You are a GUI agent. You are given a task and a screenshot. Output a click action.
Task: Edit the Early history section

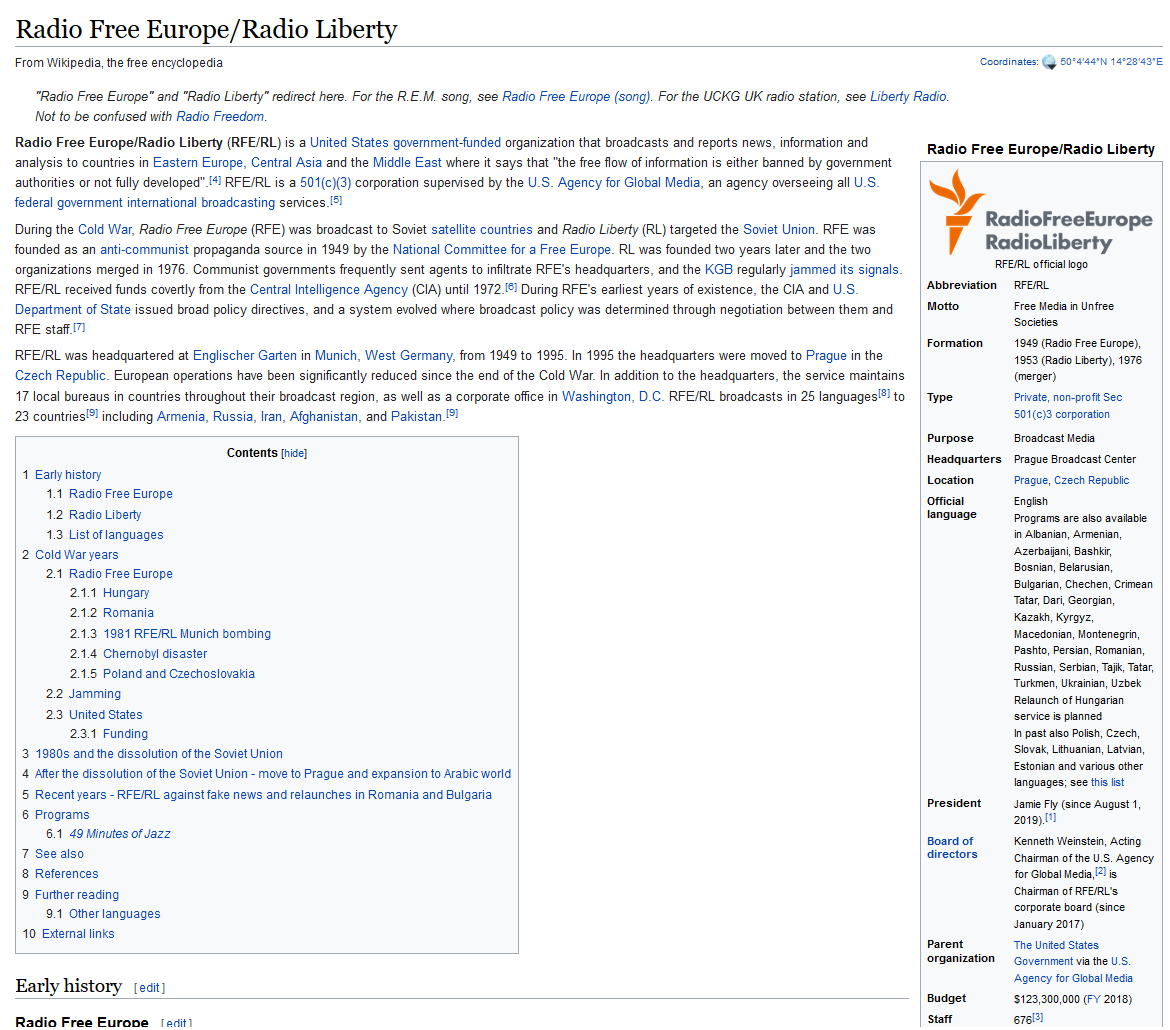click(149, 988)
